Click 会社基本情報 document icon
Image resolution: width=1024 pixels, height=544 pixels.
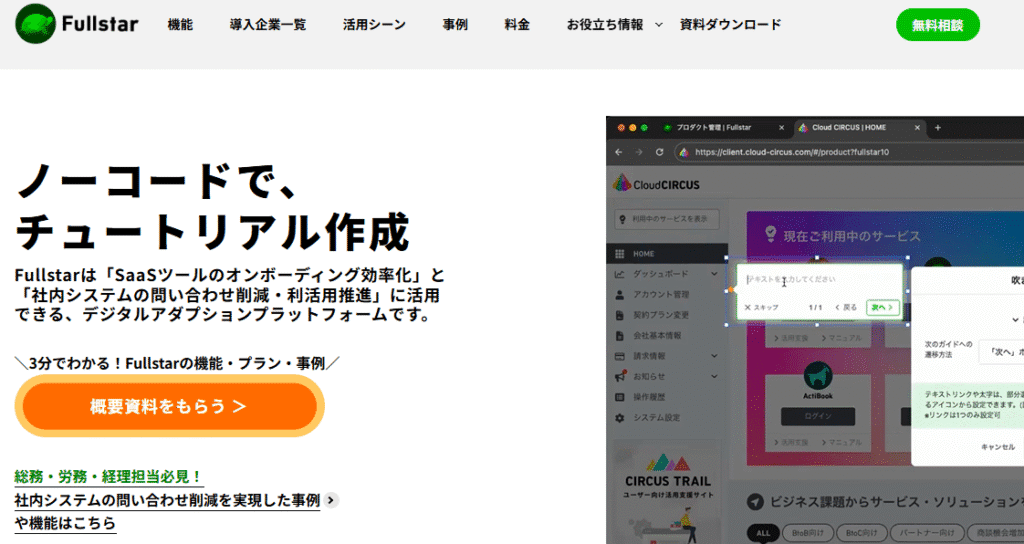620,336
